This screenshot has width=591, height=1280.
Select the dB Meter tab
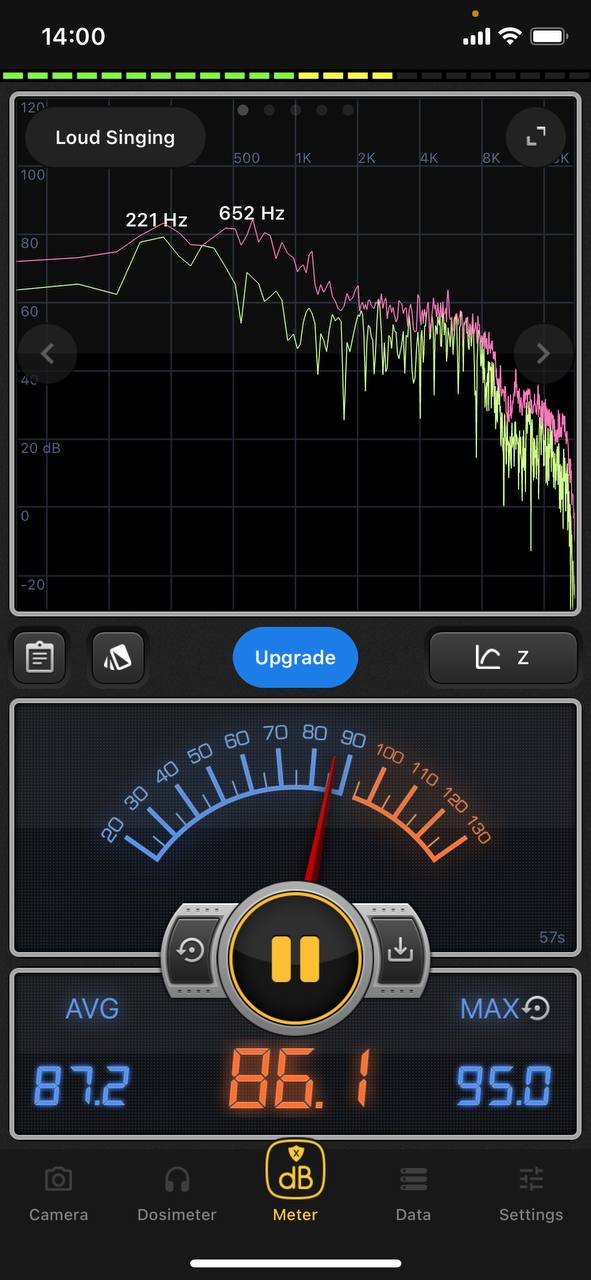coord(295,1183)
